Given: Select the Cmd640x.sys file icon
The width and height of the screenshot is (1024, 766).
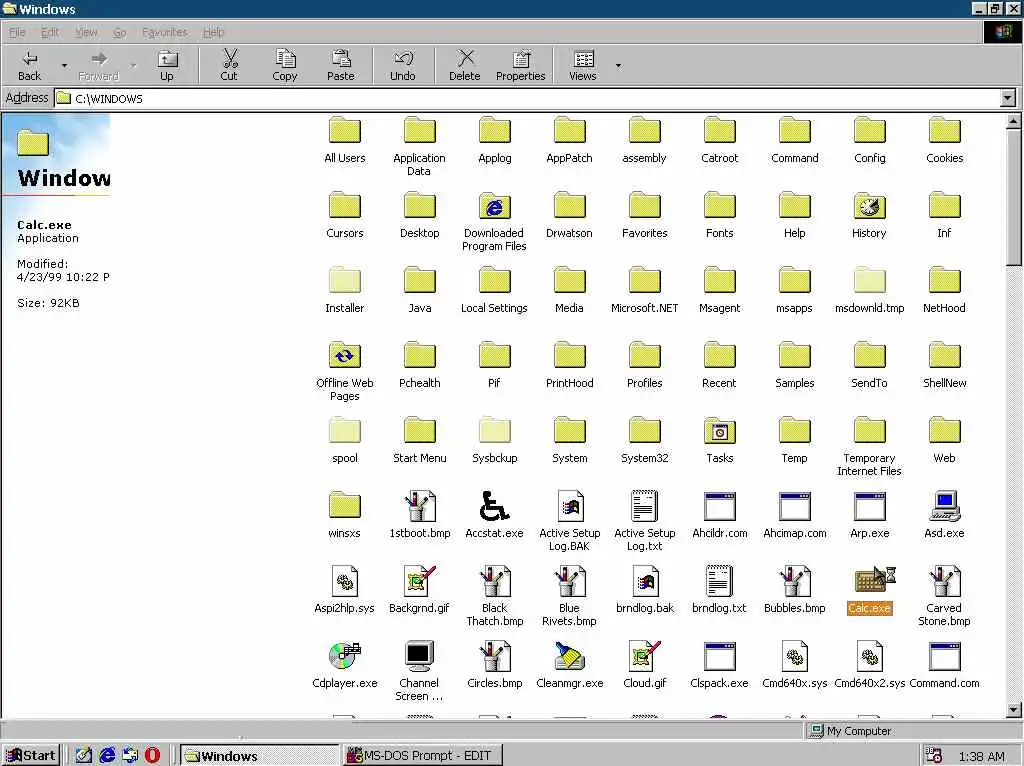Looking at the screenshot, I should coord(794,656).
